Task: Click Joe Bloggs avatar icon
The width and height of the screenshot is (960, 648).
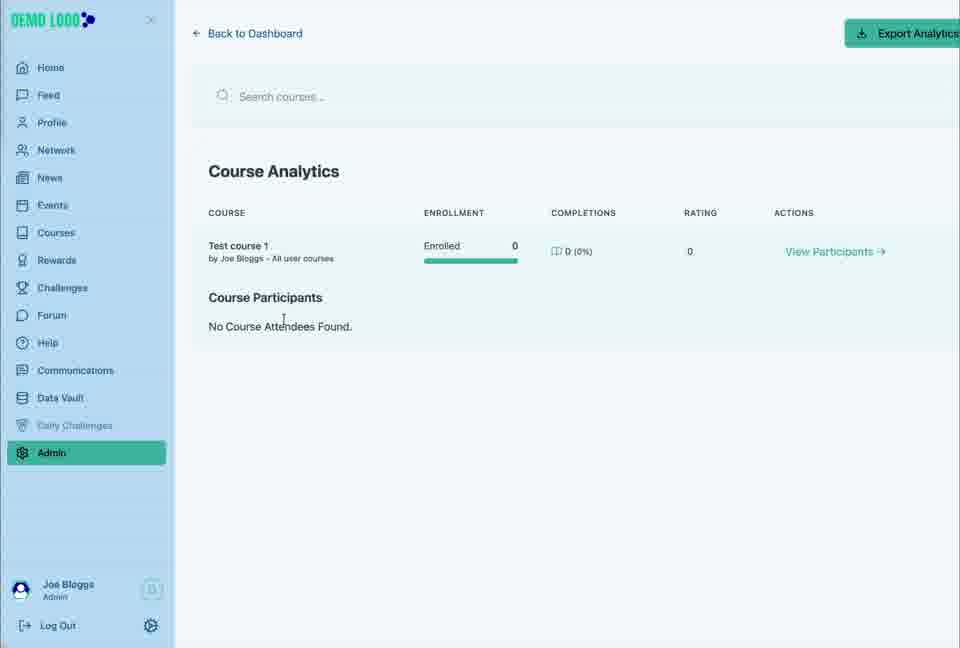Action: (21, 589)
